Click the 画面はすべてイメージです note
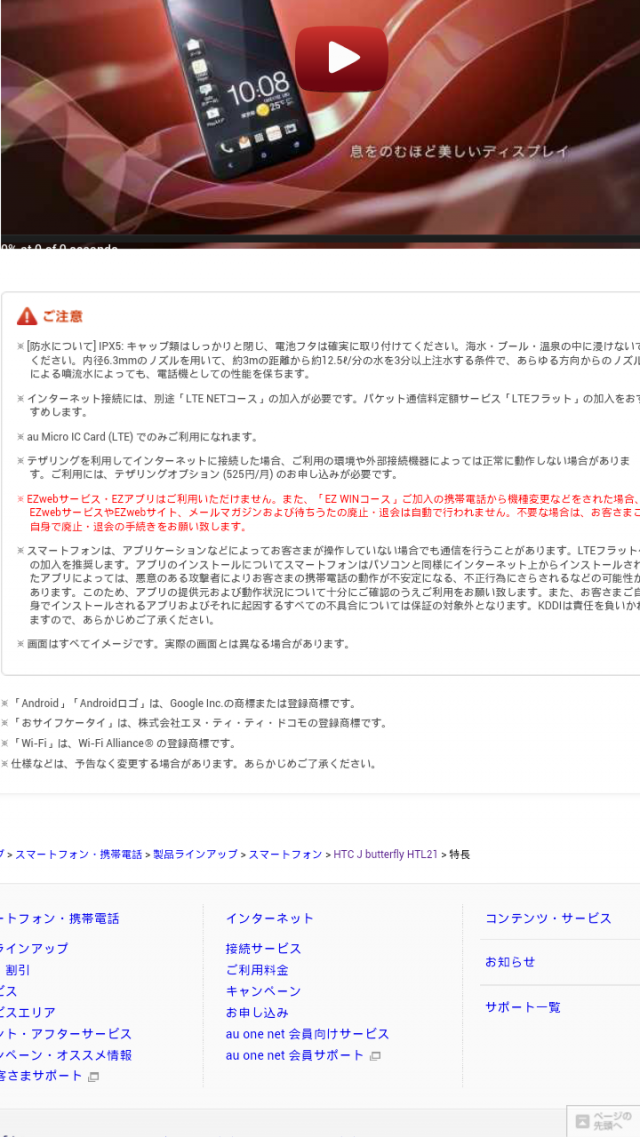The height and width of the screenshot is (1138, 640). [x=184, y=644]
